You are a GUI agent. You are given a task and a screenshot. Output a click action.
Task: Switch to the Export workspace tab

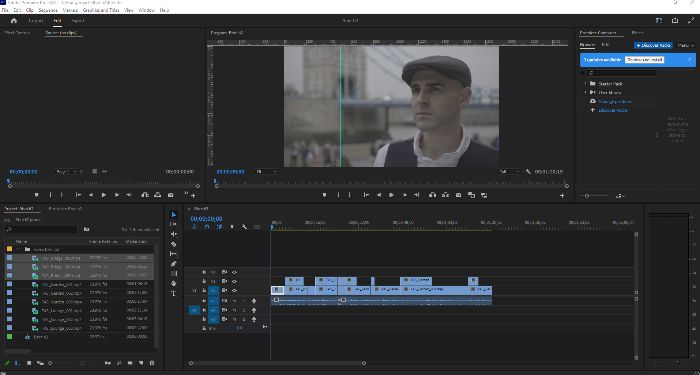tap(78, 21)
